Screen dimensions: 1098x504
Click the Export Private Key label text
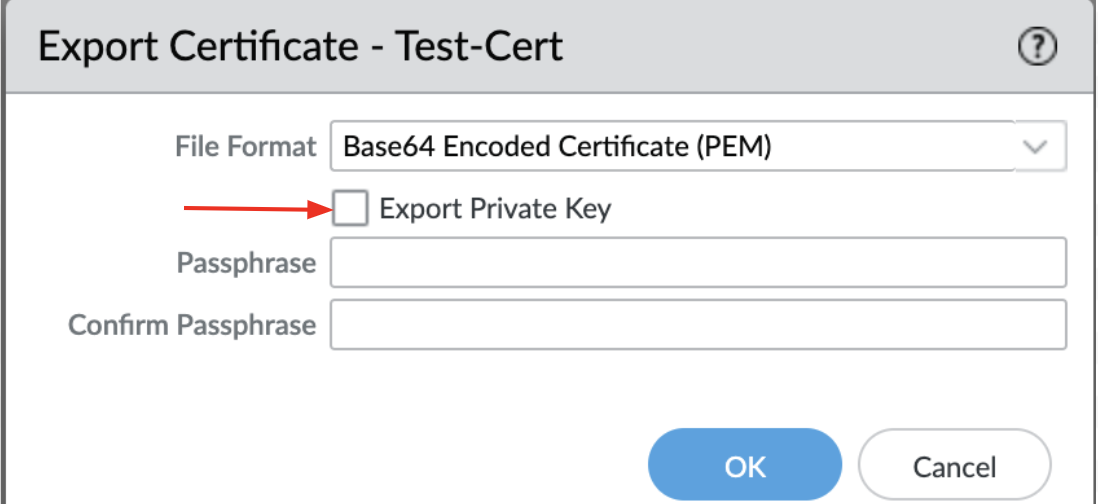tap(495, 209)
